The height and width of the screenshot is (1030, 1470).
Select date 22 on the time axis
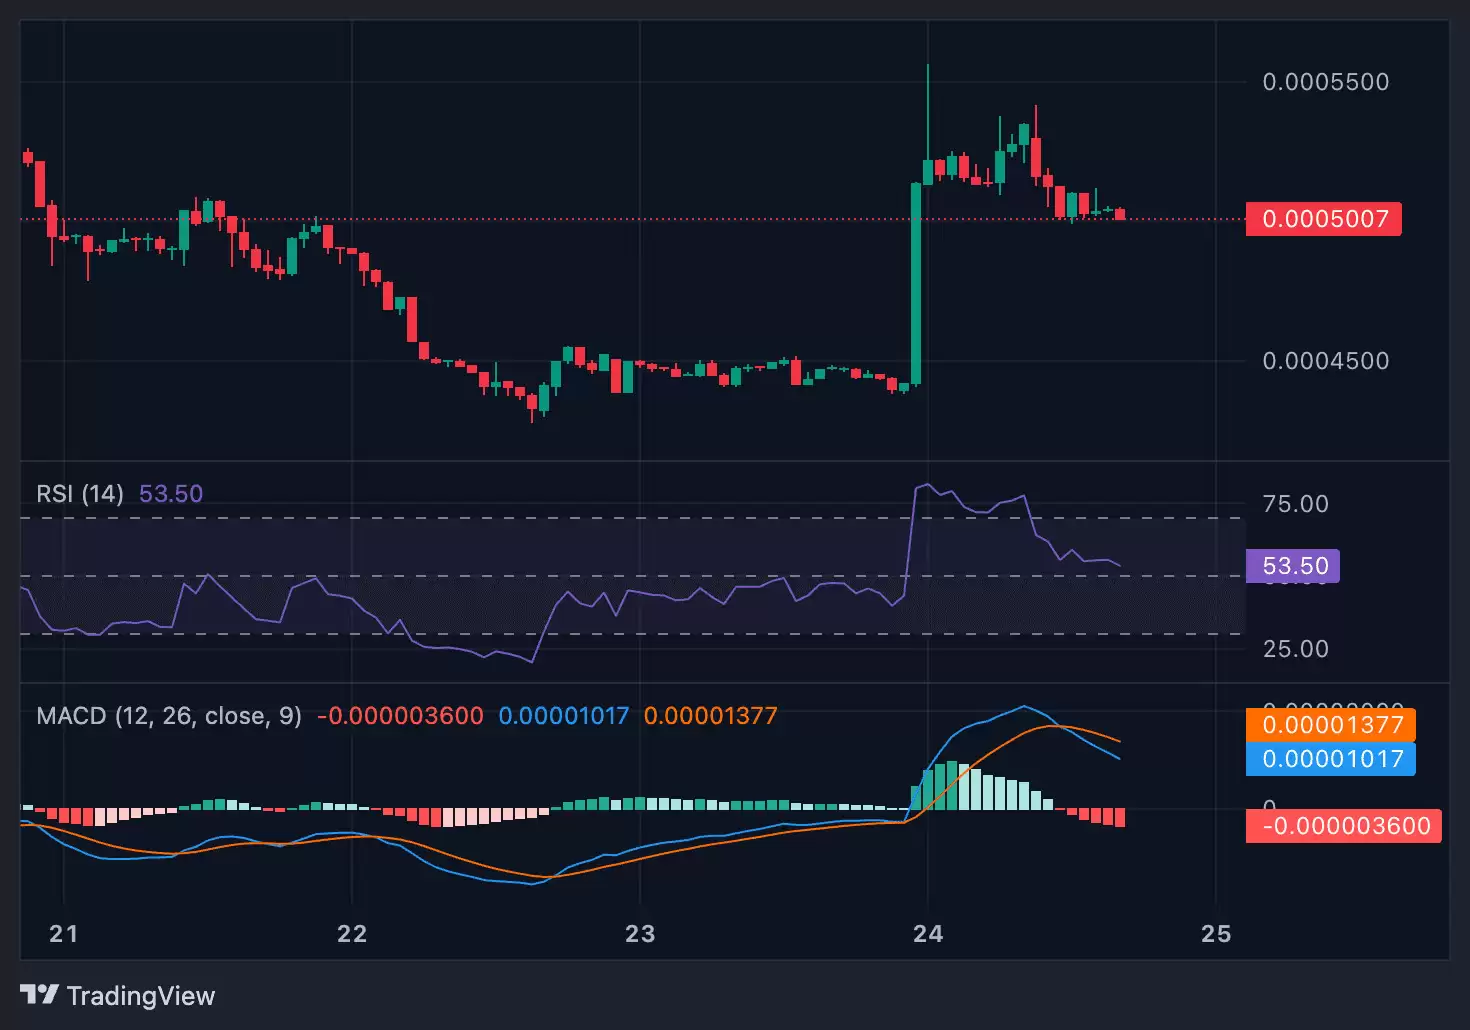(x=352, y=934)
